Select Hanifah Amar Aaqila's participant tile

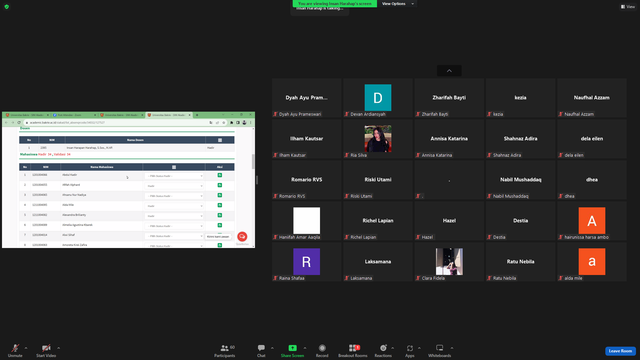click(x=307, y=221)
